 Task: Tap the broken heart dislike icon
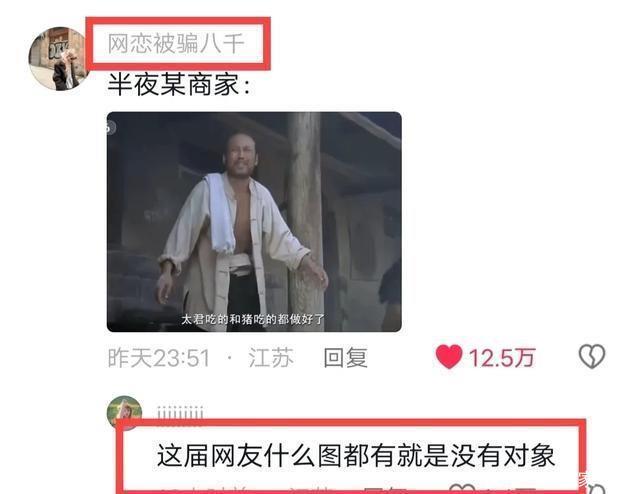click(591, 357)
